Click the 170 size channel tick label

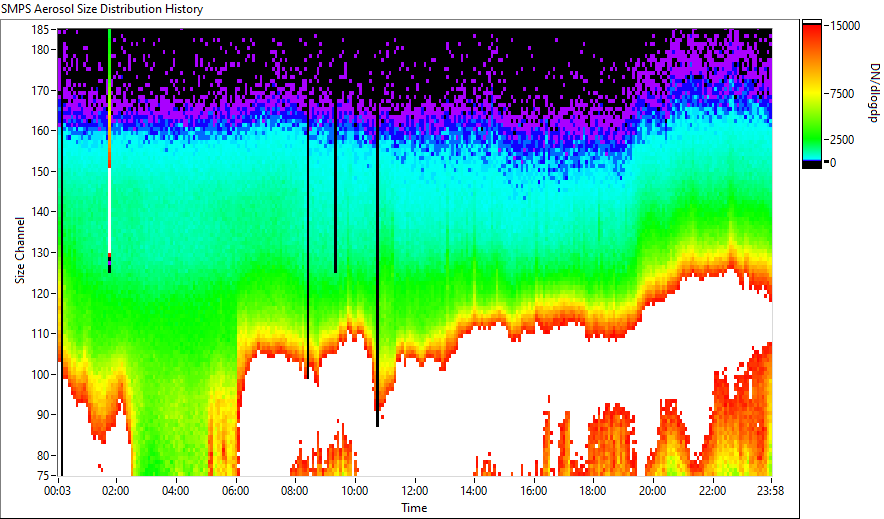(x=40, y=90)
